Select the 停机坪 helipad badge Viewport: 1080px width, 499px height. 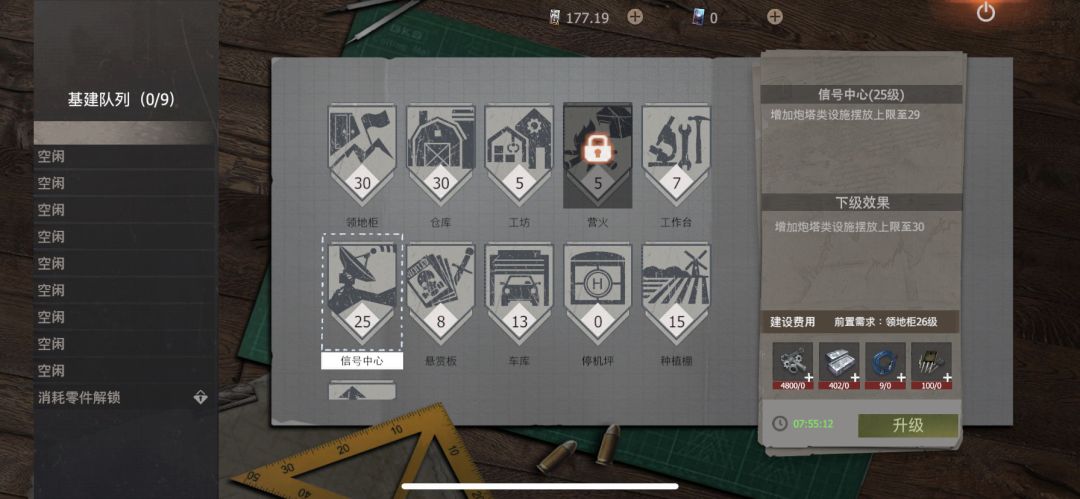(x=597, y=294)
